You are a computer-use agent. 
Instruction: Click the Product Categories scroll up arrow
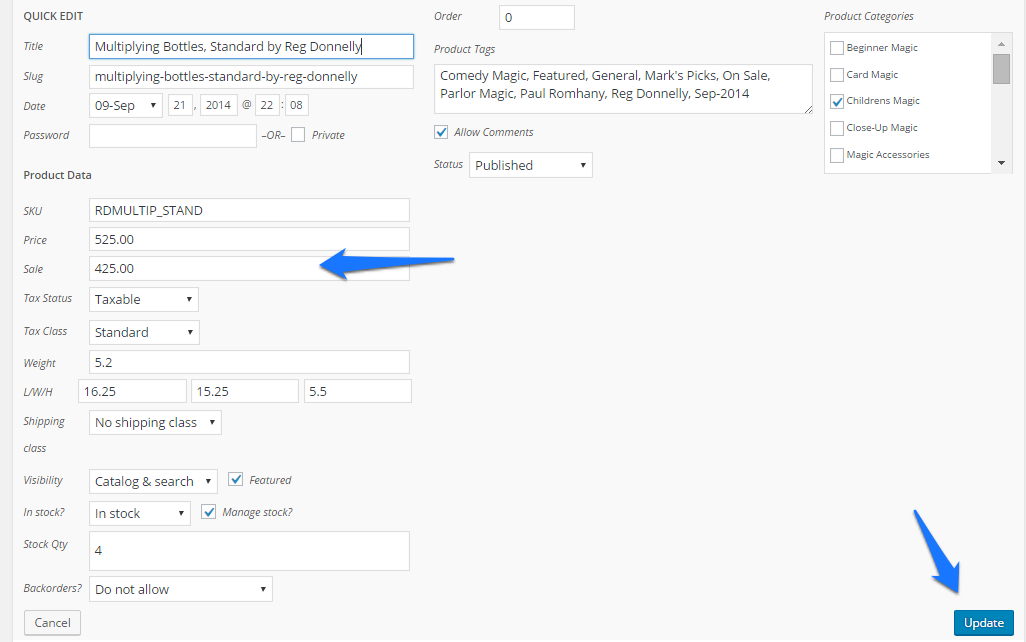[1001, 44]
